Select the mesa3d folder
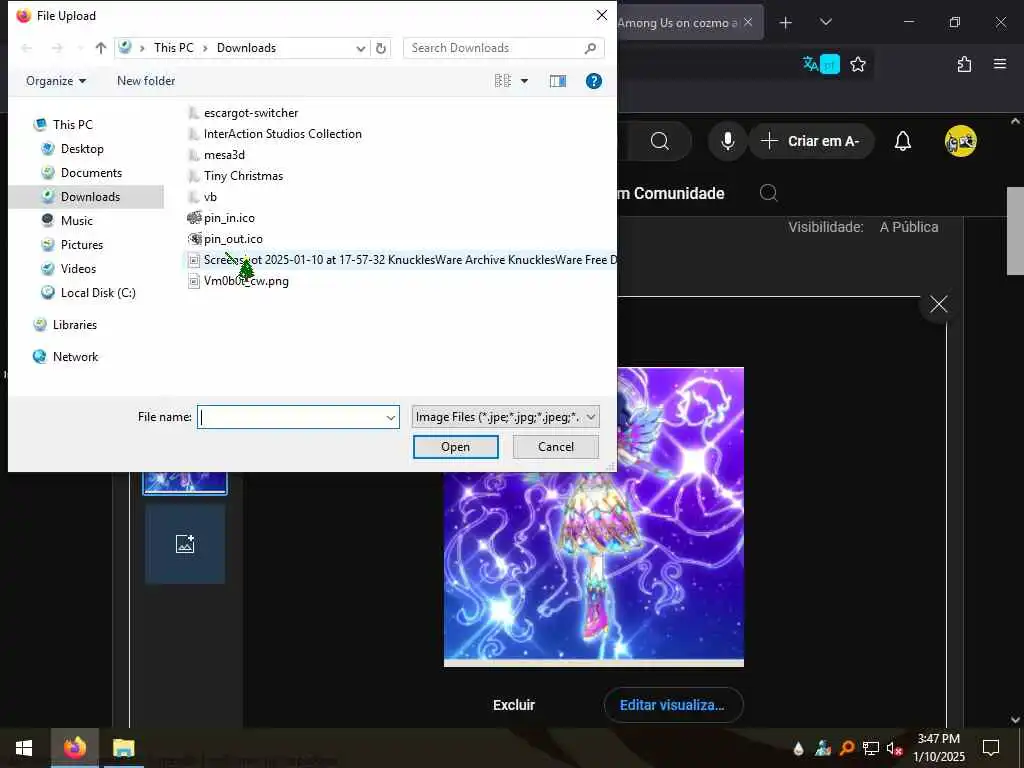The width and height of the screenshot is (1024, 768). point(224,155)
